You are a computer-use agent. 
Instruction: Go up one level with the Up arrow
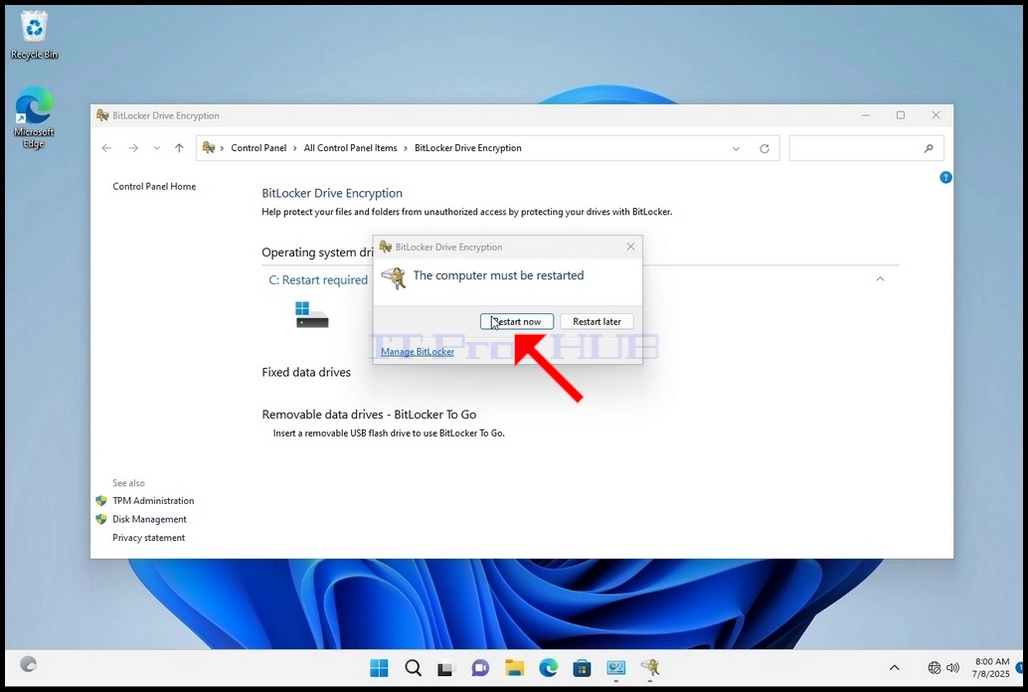(x=179, y=148)
